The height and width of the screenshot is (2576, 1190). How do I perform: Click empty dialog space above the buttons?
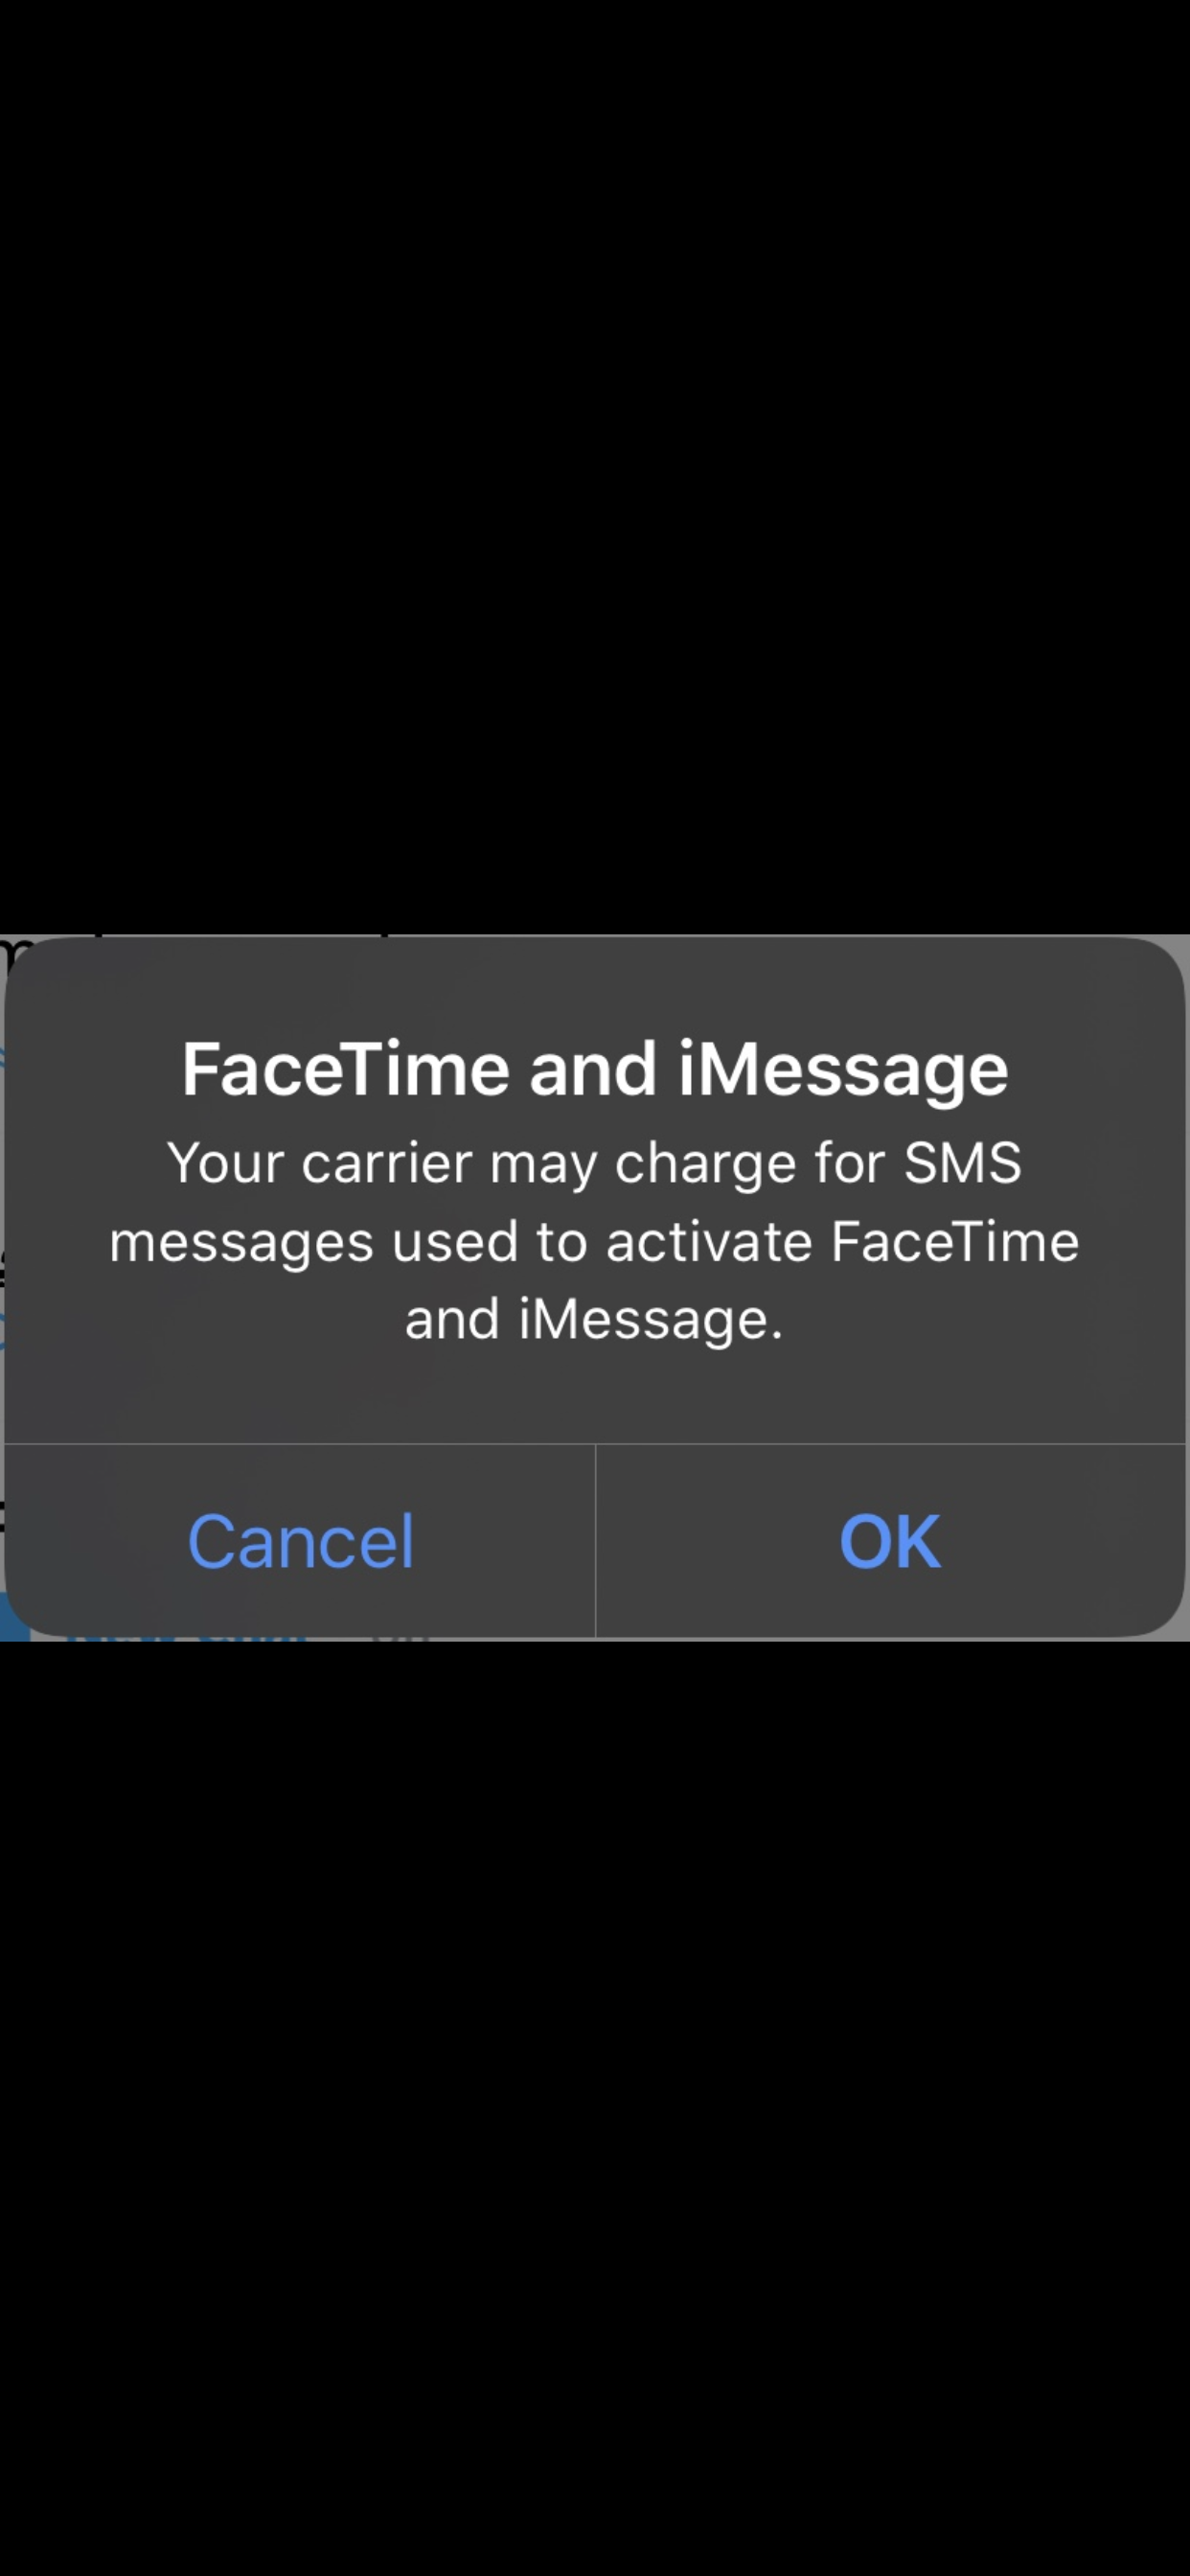click(x=595, y=1396)
